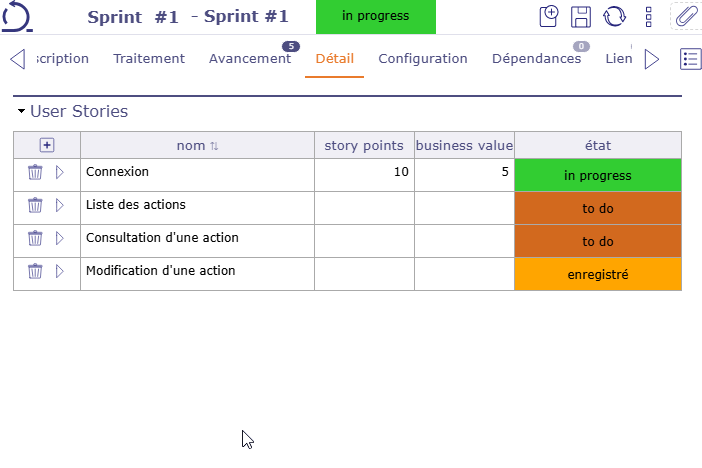
Task: Save the sprint with the floppy disk icon
Action: tap(580, 16)
